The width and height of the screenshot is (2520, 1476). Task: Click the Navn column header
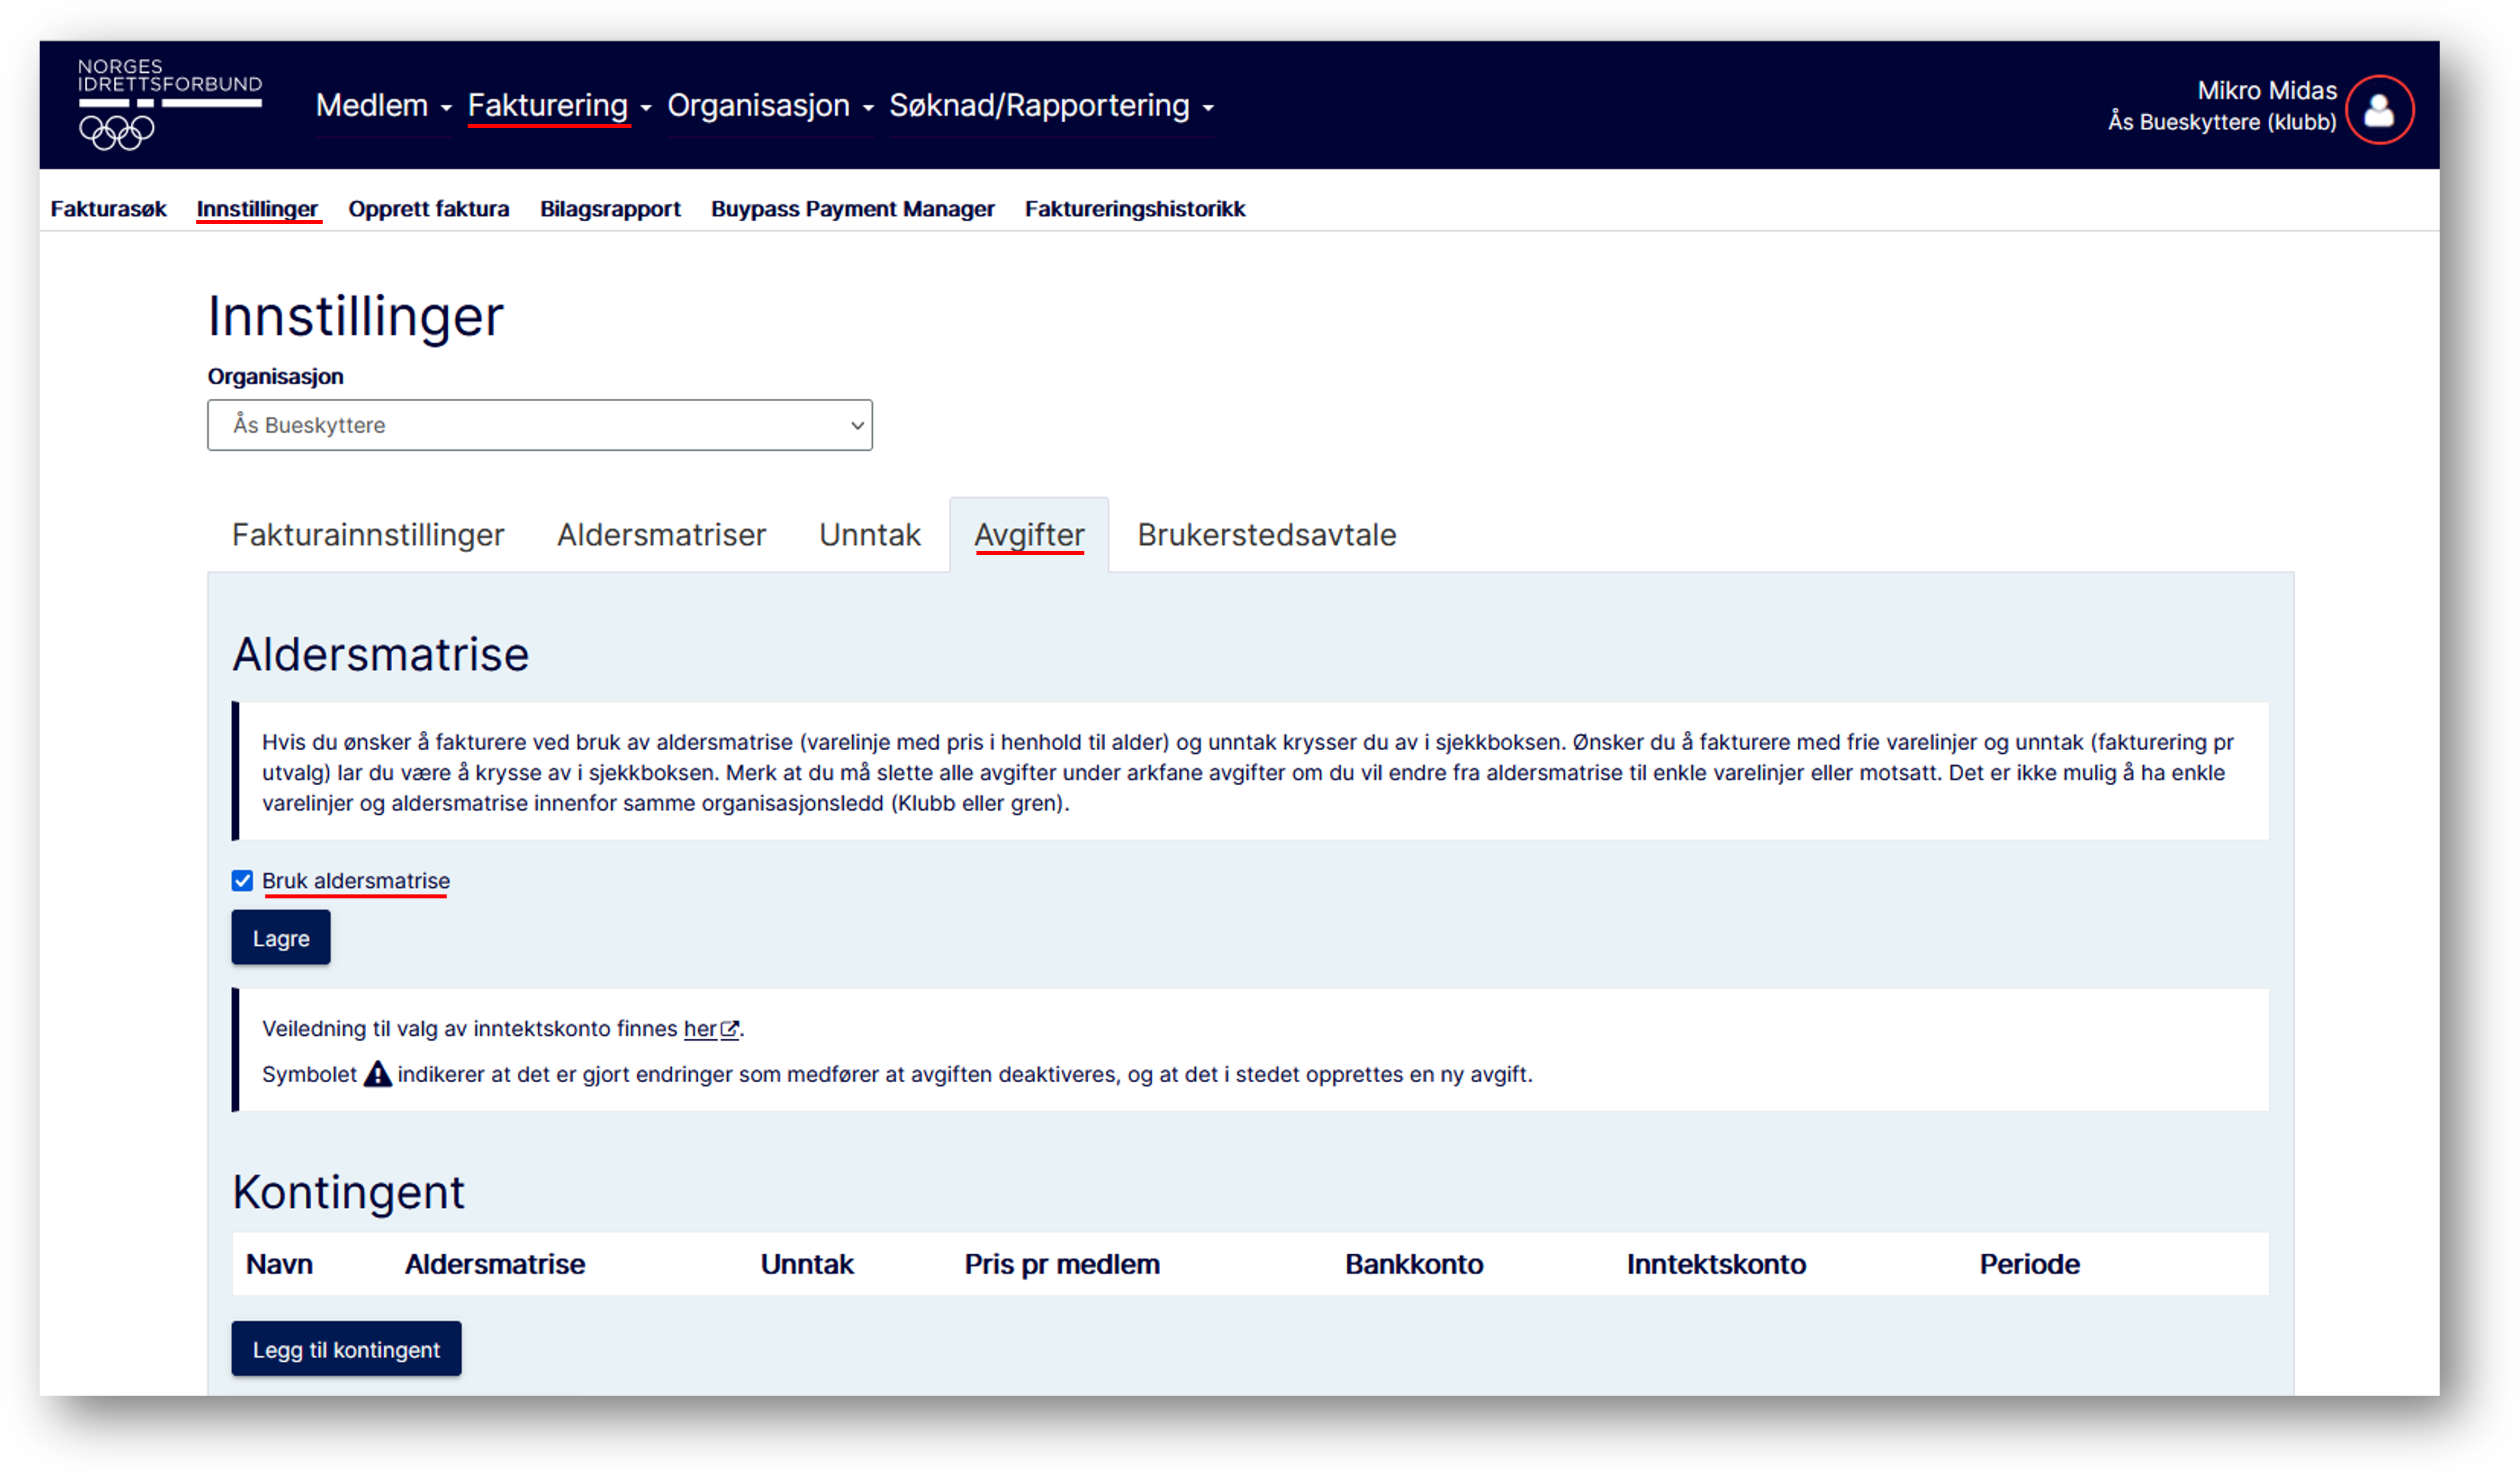click(279, 1264)
